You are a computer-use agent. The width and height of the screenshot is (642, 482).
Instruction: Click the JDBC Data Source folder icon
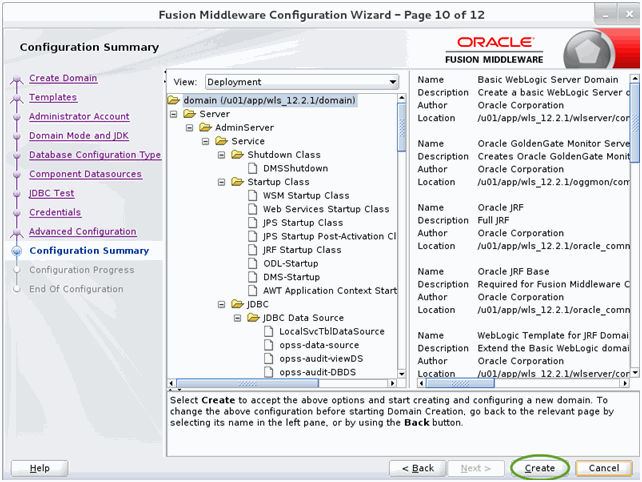(x=253, y=317)
